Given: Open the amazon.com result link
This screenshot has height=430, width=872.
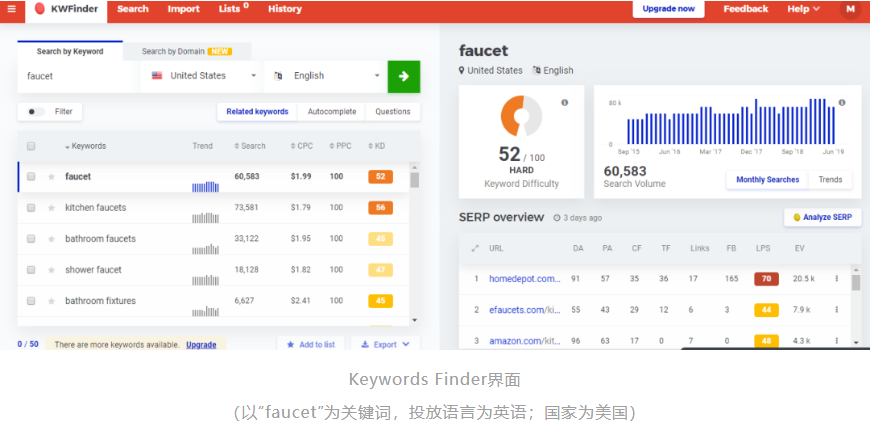Looking at the screenshot, I should tap(524, 341).
